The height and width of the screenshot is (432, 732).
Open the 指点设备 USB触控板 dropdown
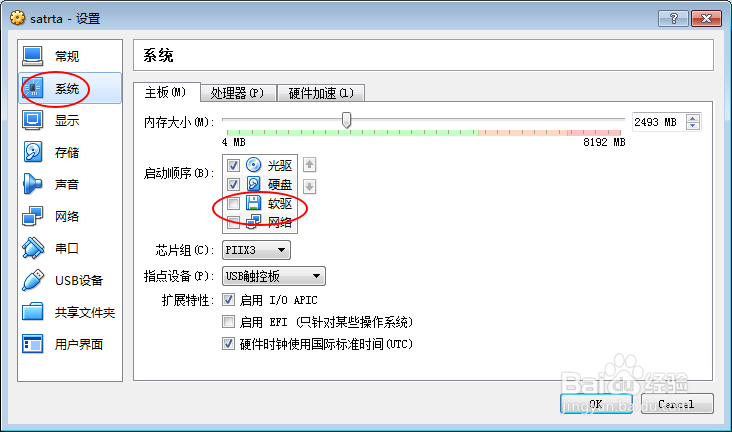274,276
